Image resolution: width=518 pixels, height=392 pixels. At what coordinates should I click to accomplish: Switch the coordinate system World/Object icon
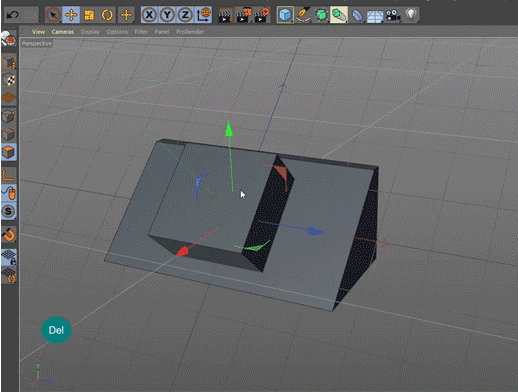(x=204, y=15)
